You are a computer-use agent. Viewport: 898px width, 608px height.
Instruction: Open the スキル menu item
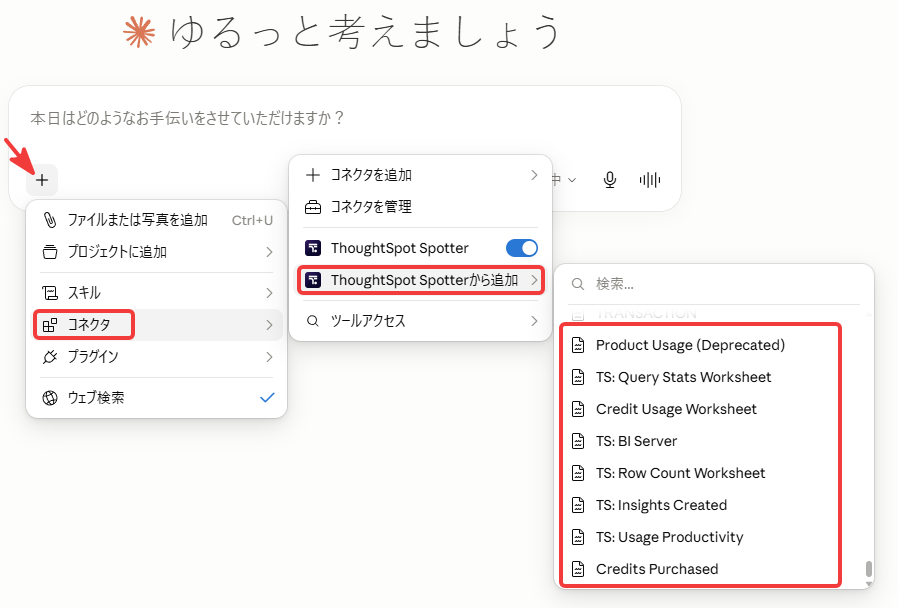point(156,293)
